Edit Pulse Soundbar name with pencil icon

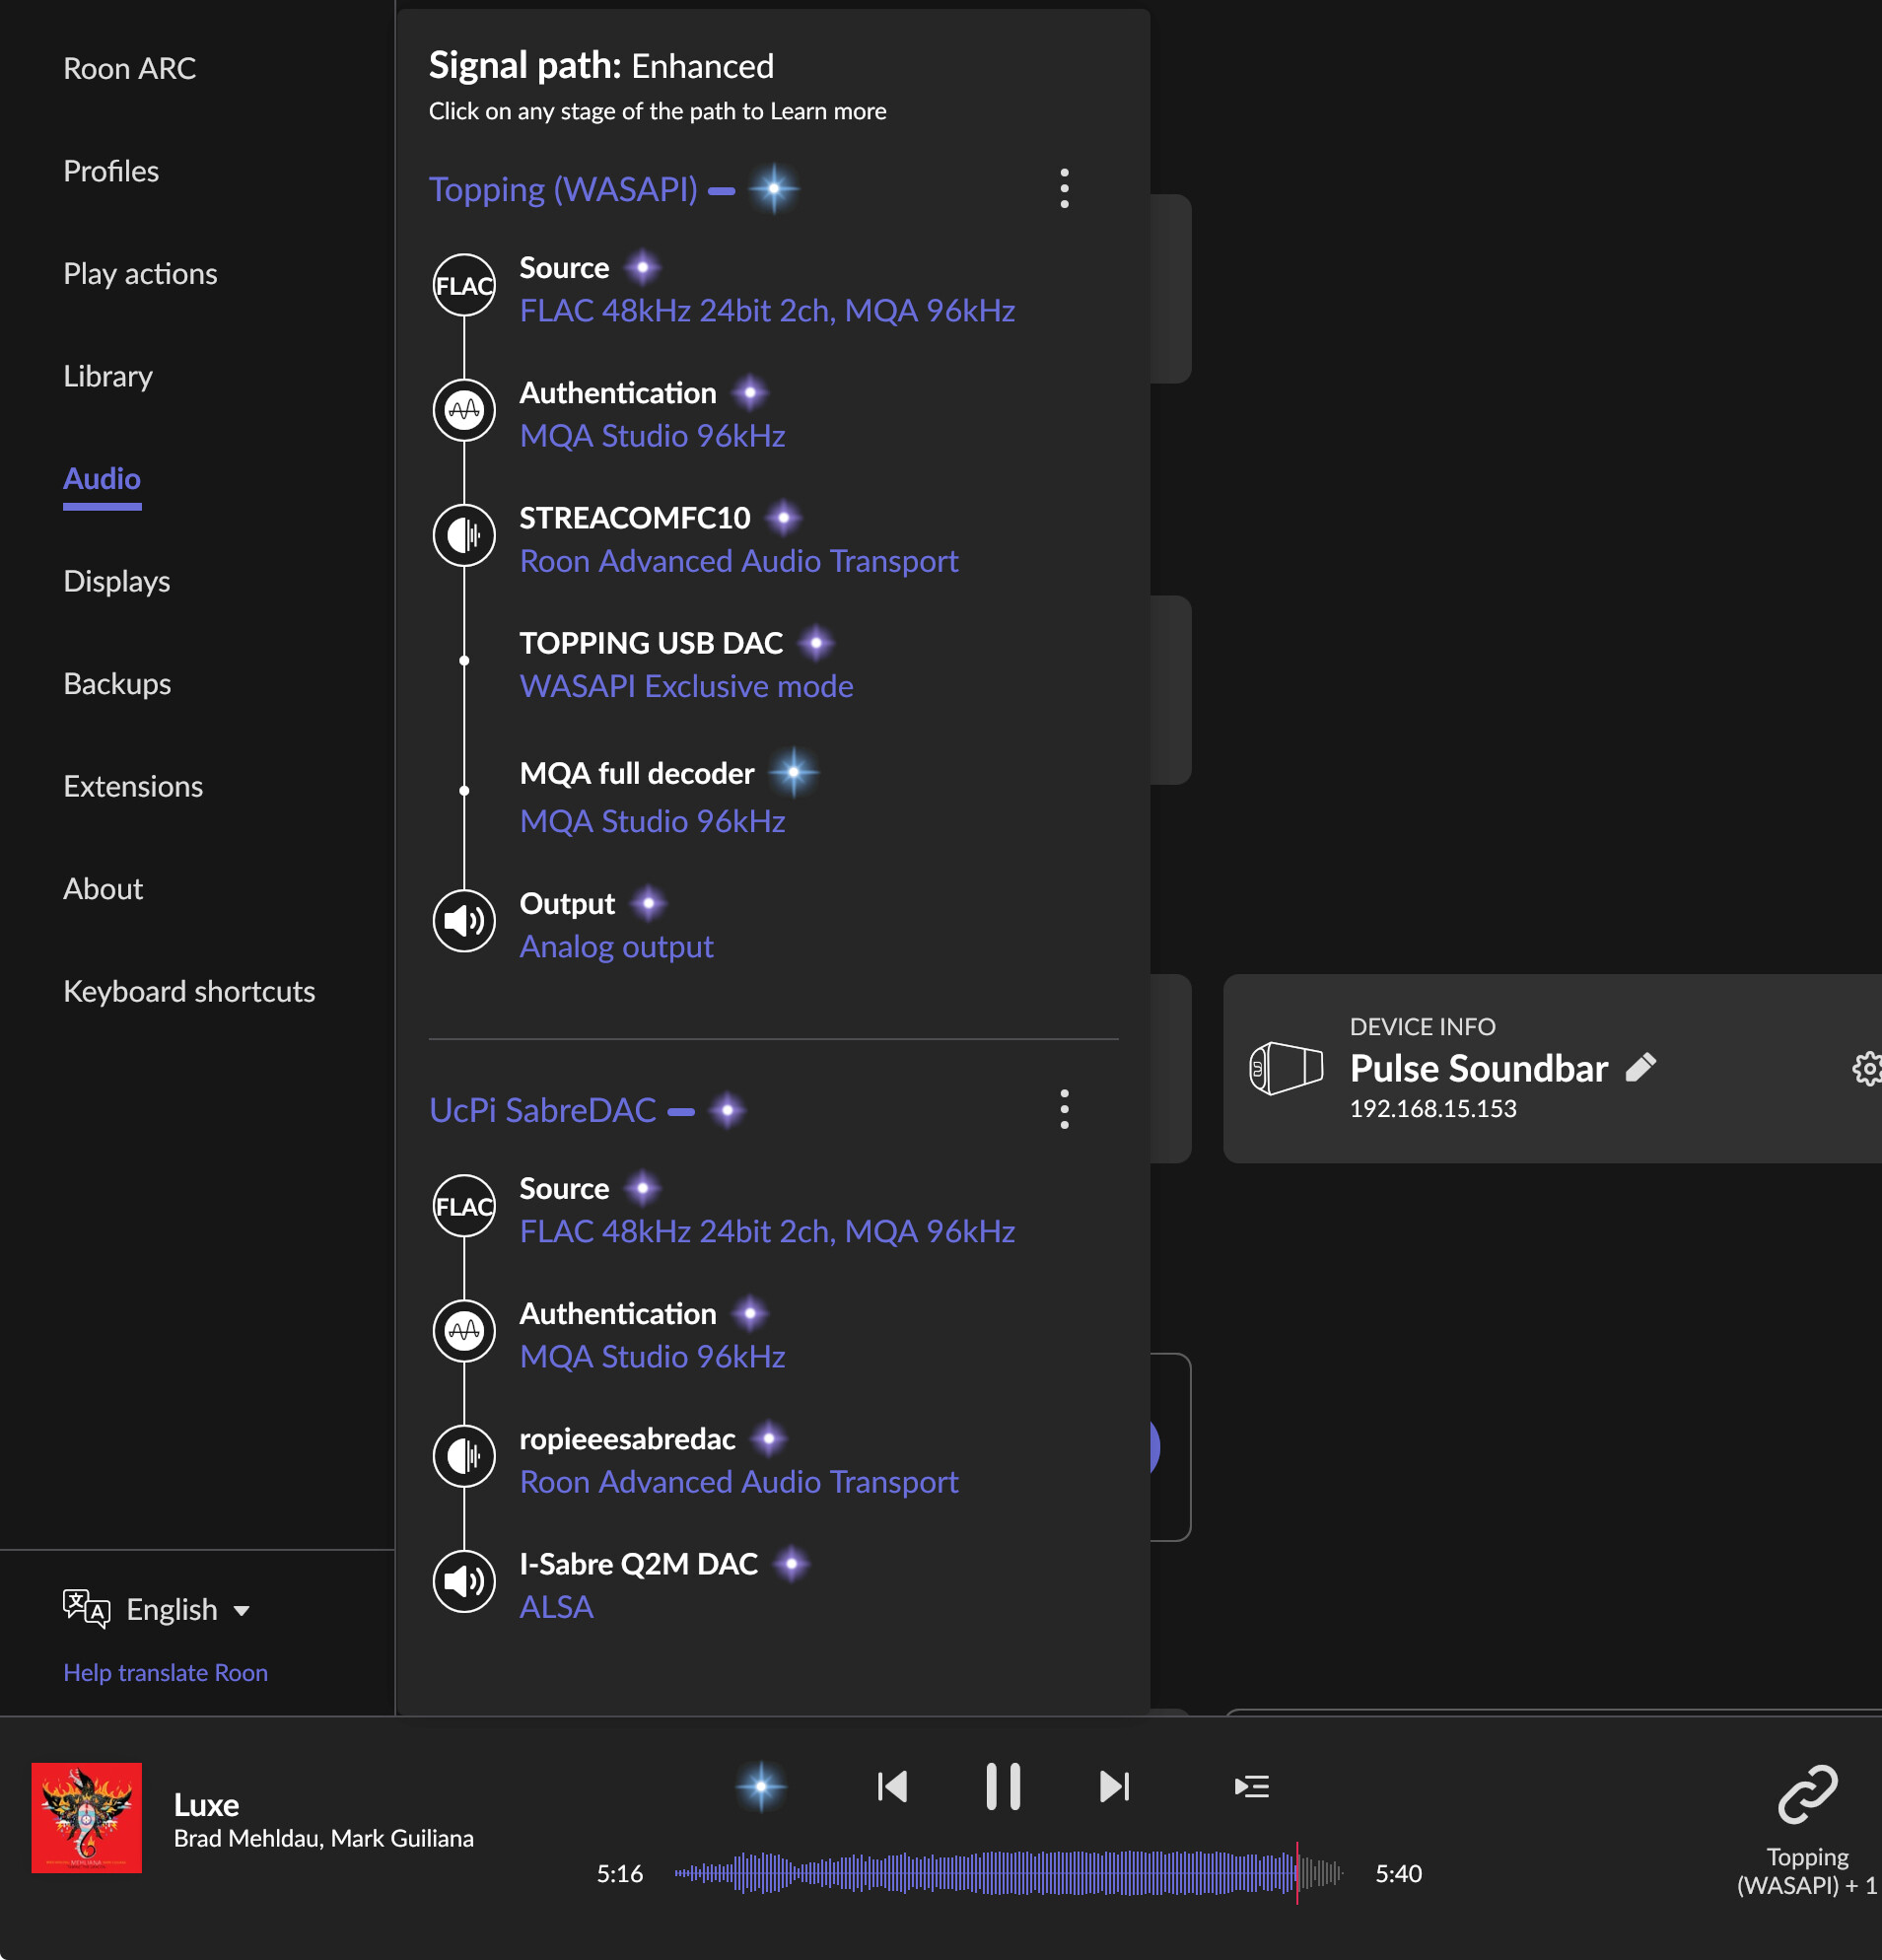(x=1640, y=1068)
